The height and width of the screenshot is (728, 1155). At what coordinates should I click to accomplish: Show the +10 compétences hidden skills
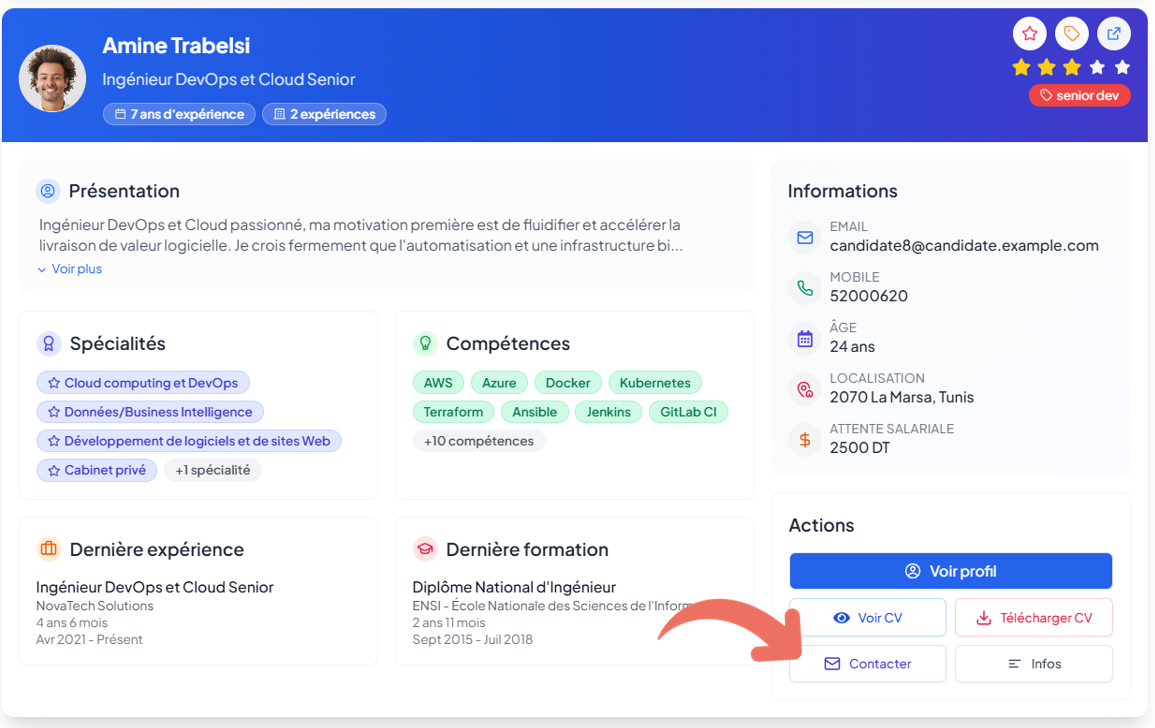(x=479, y=441)
